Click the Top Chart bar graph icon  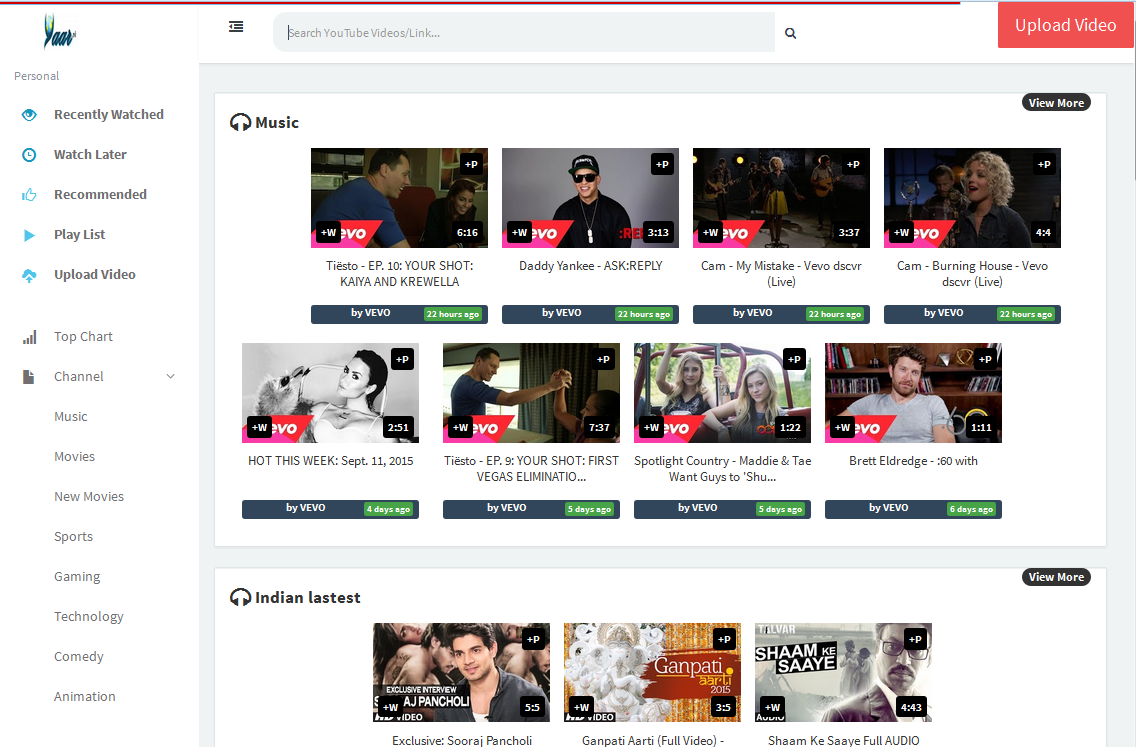tap(29, 337)
